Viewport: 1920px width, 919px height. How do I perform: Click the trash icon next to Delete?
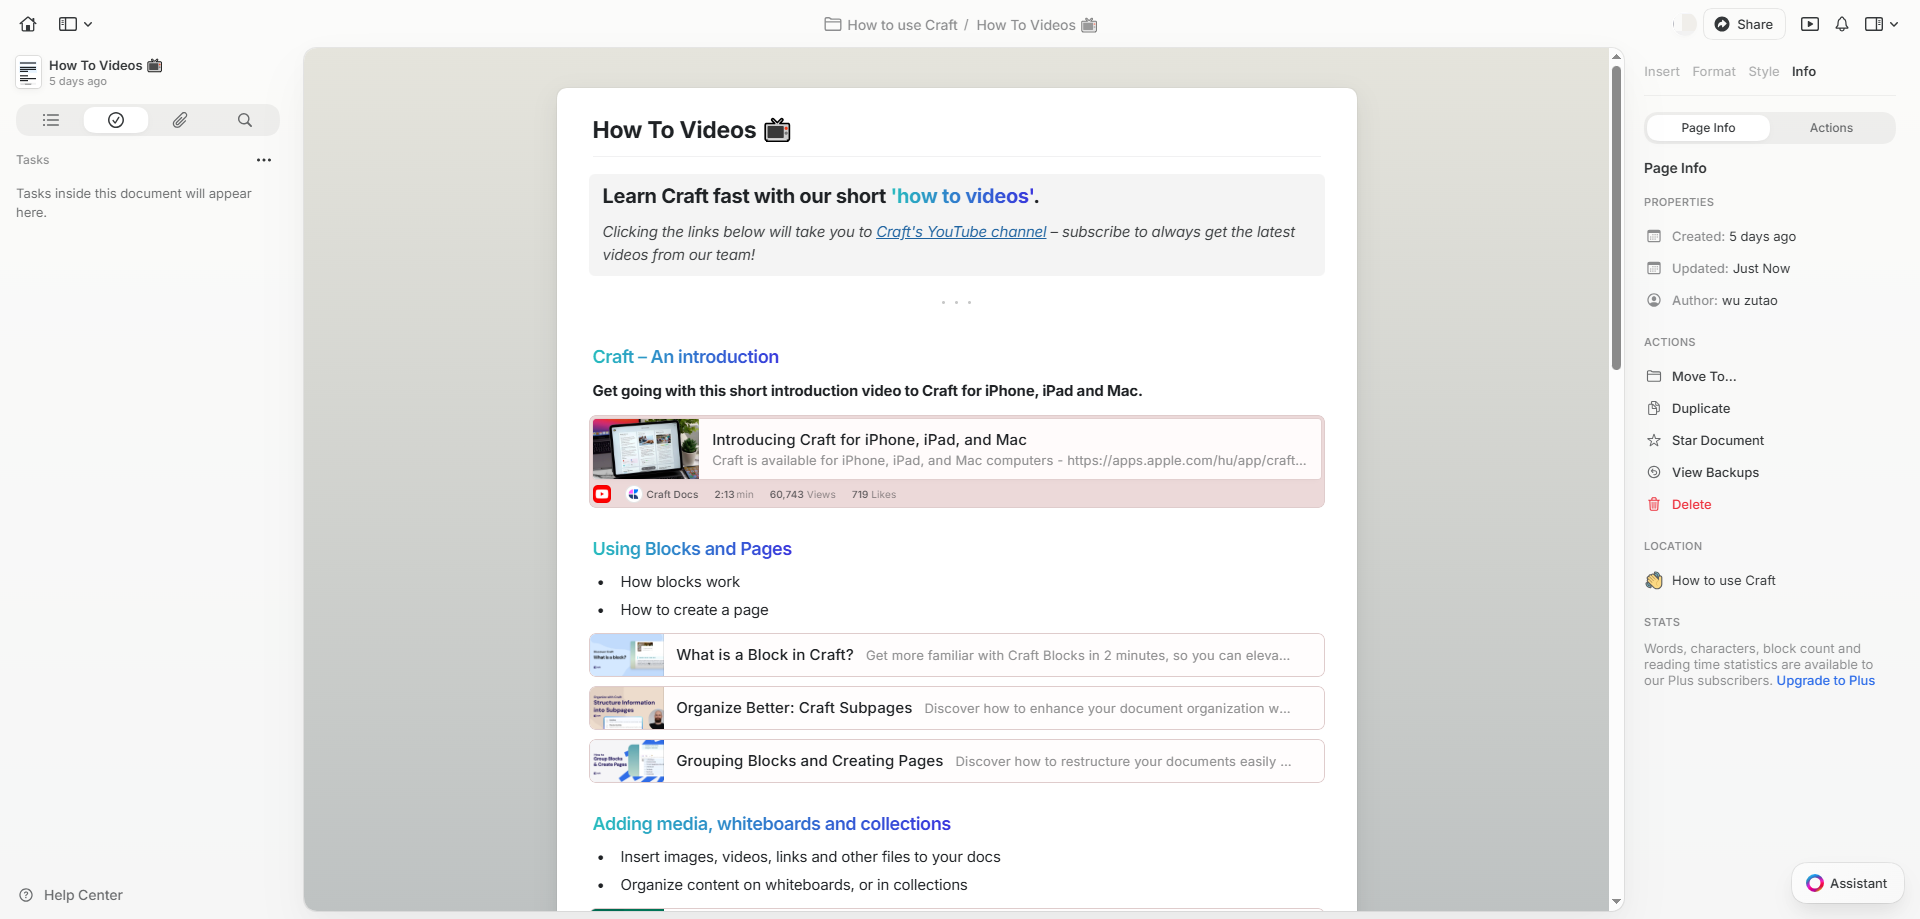coord(1654,504)
